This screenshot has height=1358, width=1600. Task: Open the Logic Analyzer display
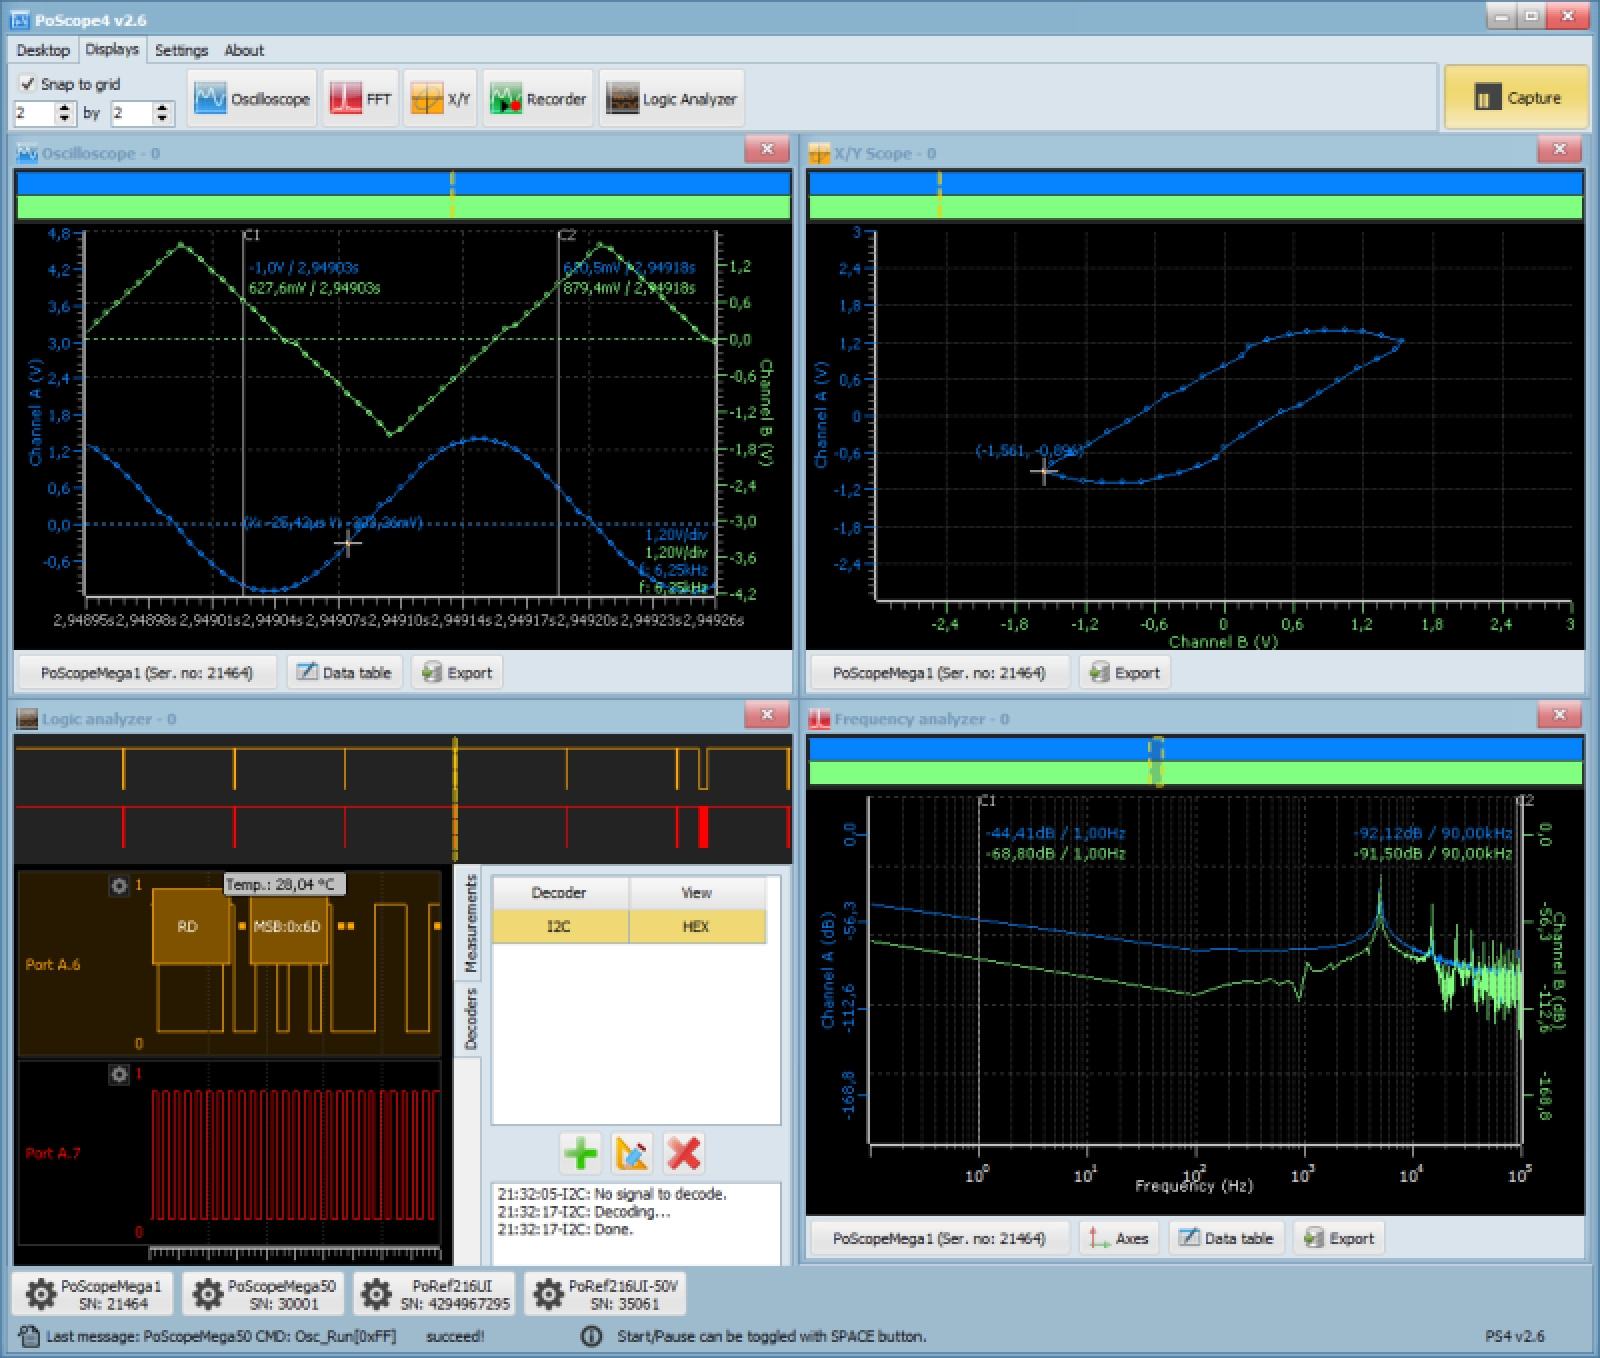pyautogui.click(x=672, y=99)
